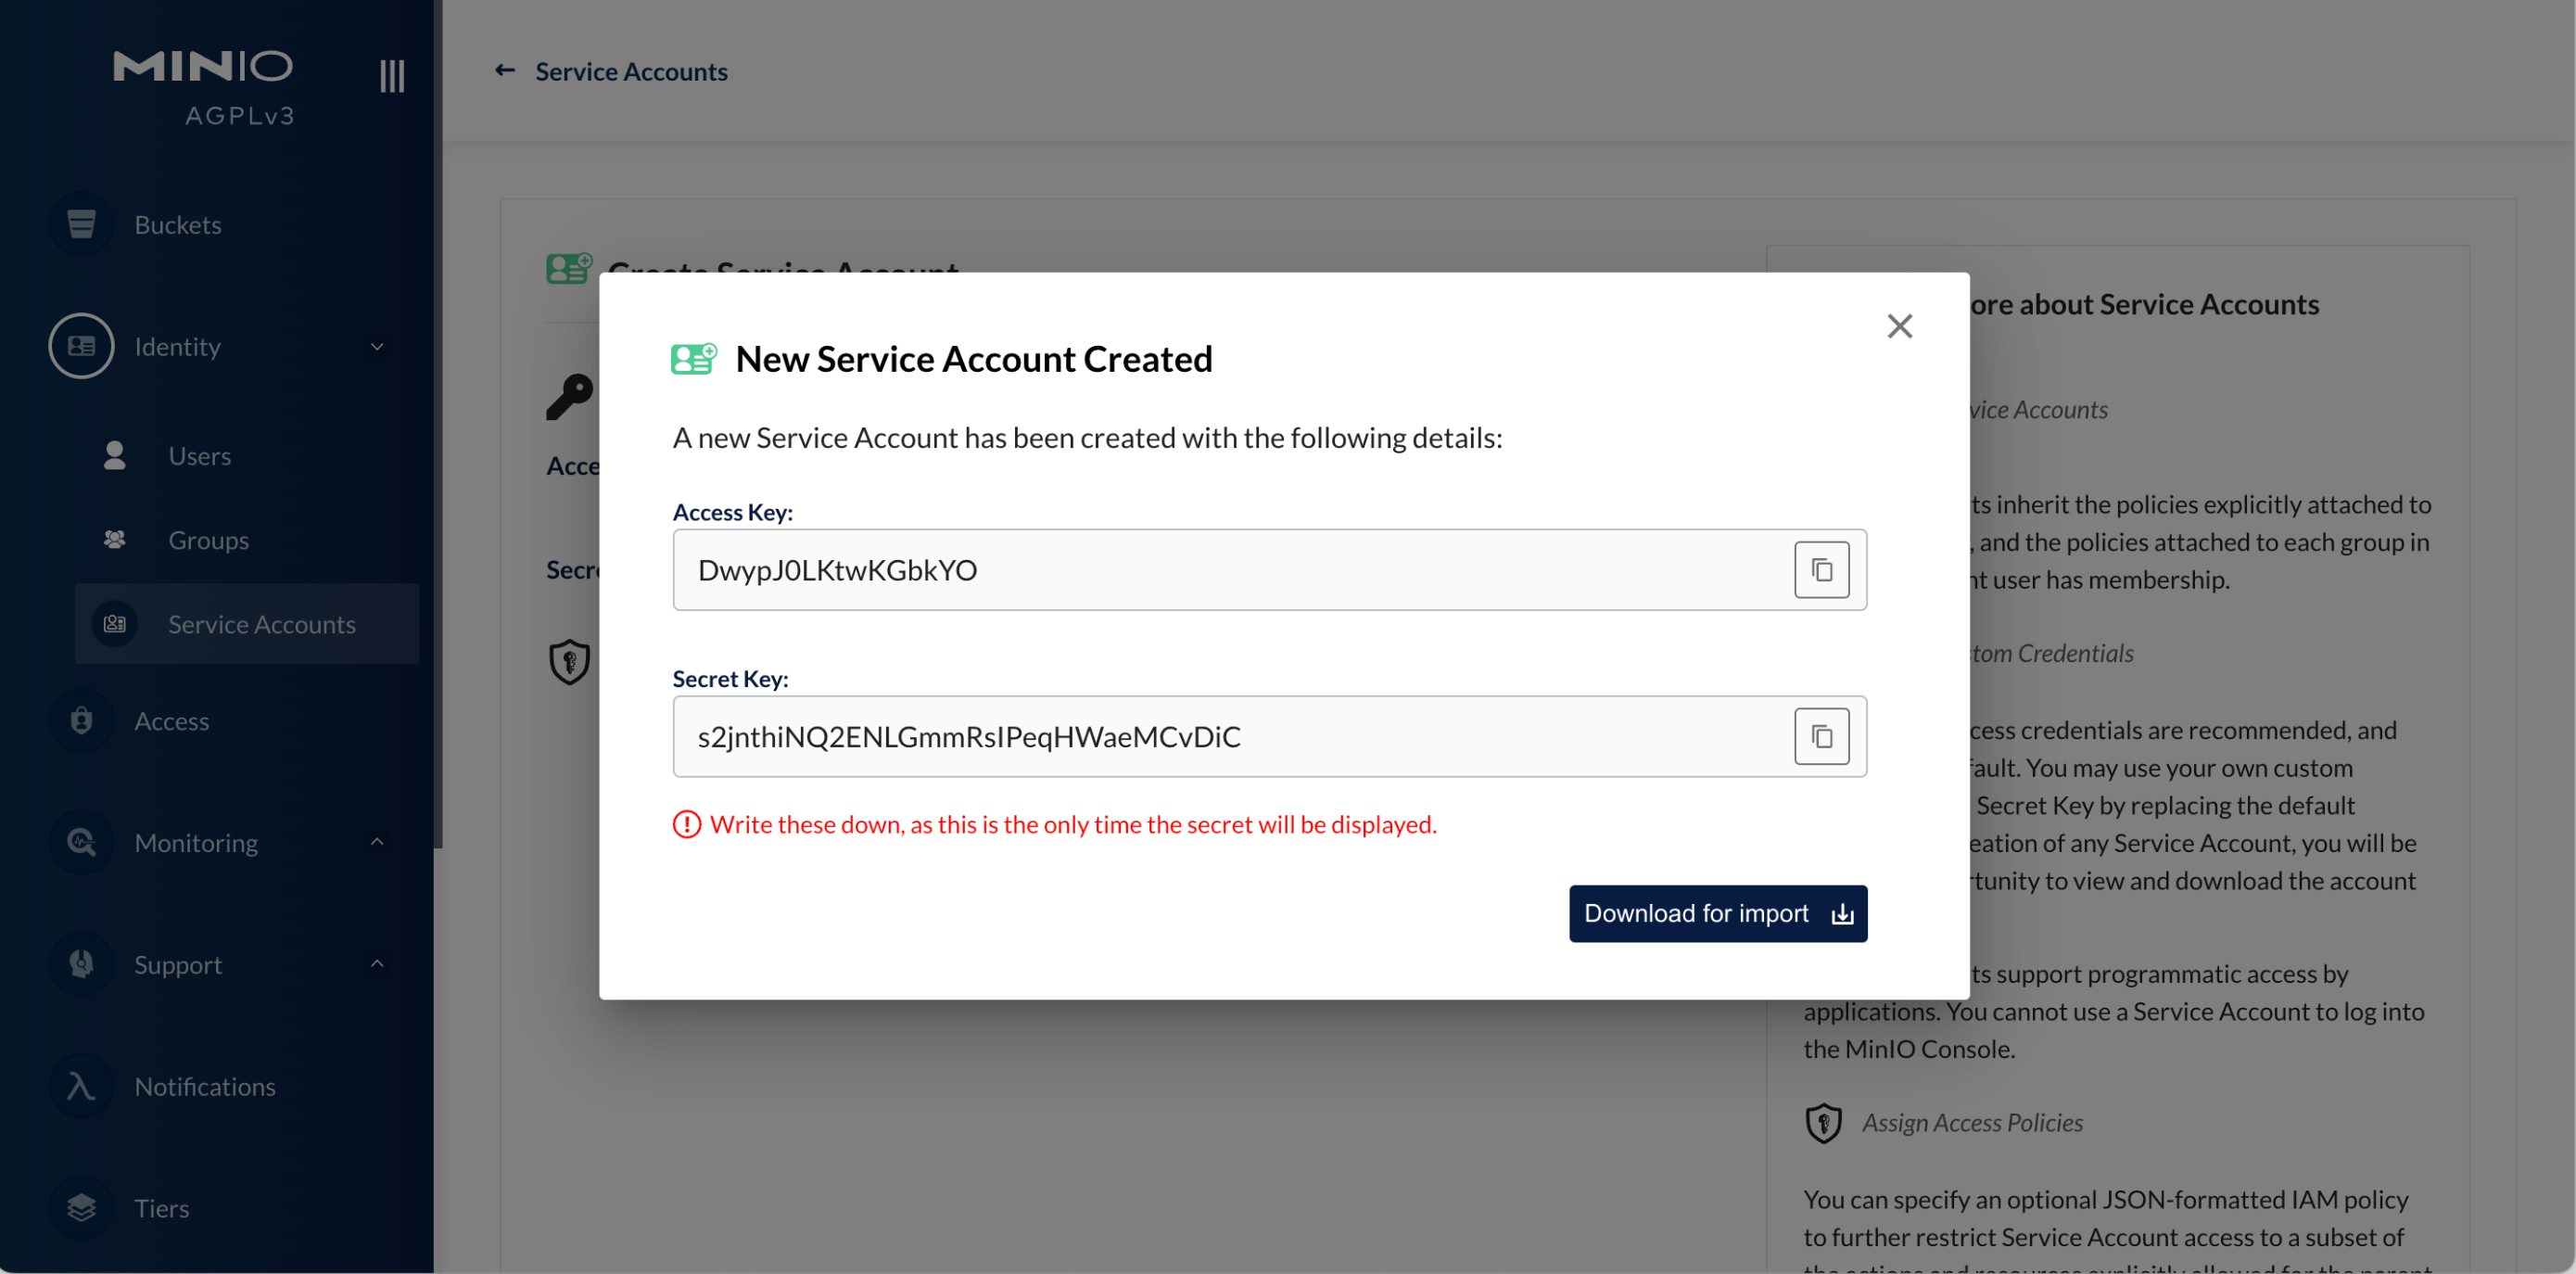Image resolution: width=2576 pixels, height=1274 pixels.
Task: Open the Access section icon
Action: pyautogui.click(x=81, y=720)
